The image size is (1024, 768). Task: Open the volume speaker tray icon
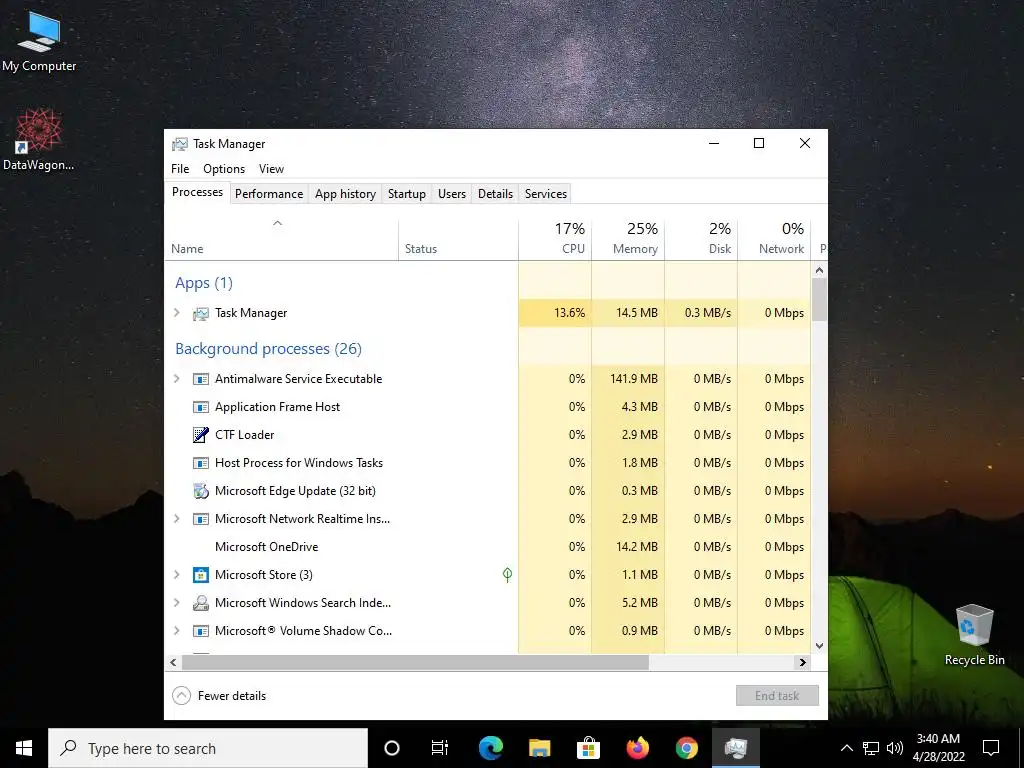click(x=895, y=748)
